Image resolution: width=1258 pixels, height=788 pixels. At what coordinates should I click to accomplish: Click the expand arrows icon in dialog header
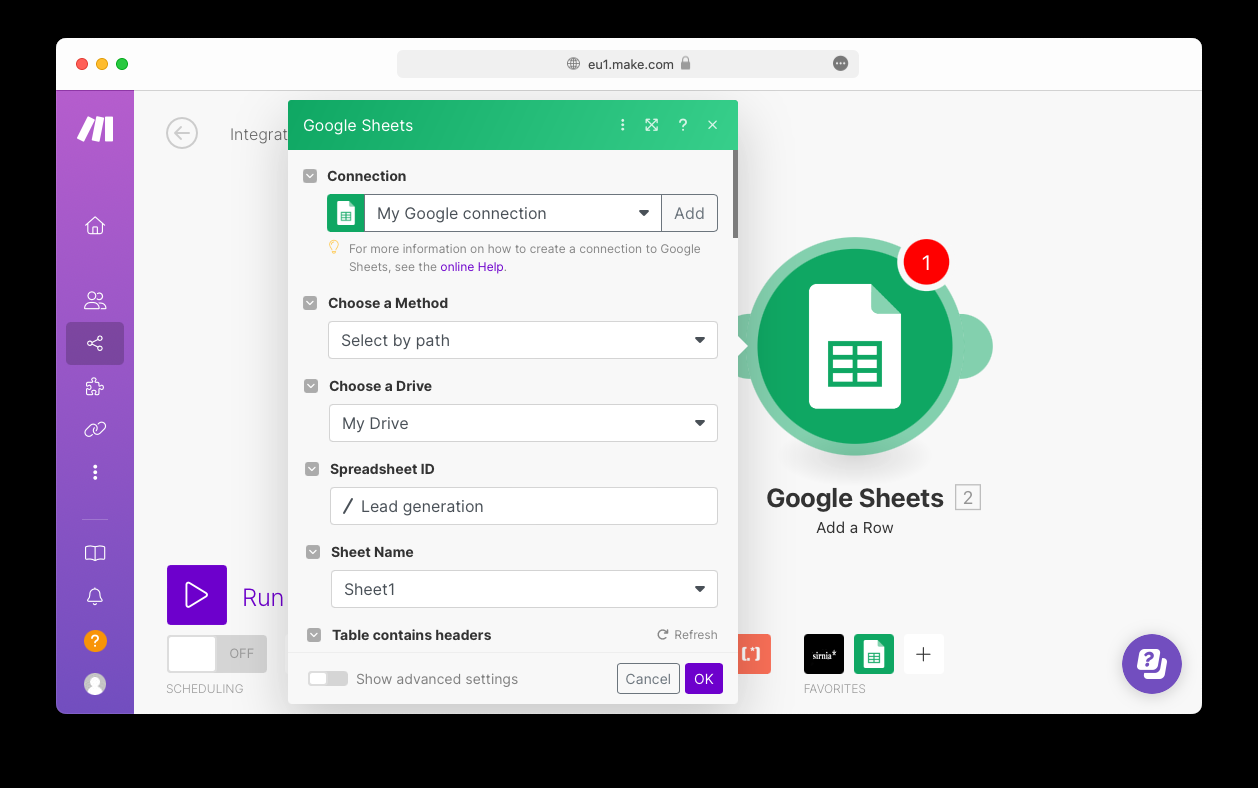(652, 125)
